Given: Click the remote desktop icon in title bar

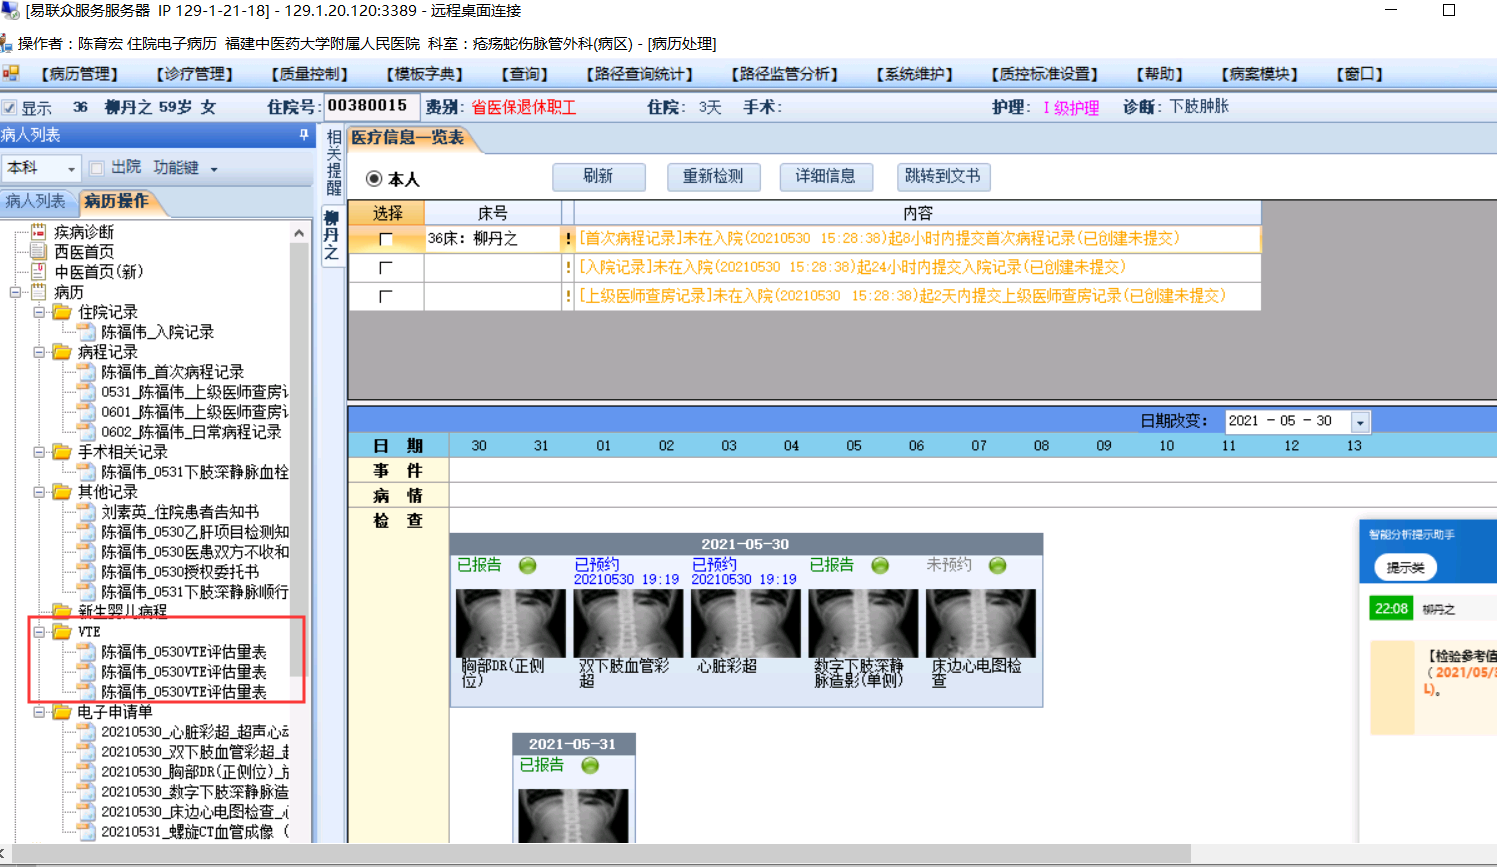Looking at the screenshot, I should pyautogui.click(x=10, y=11).
